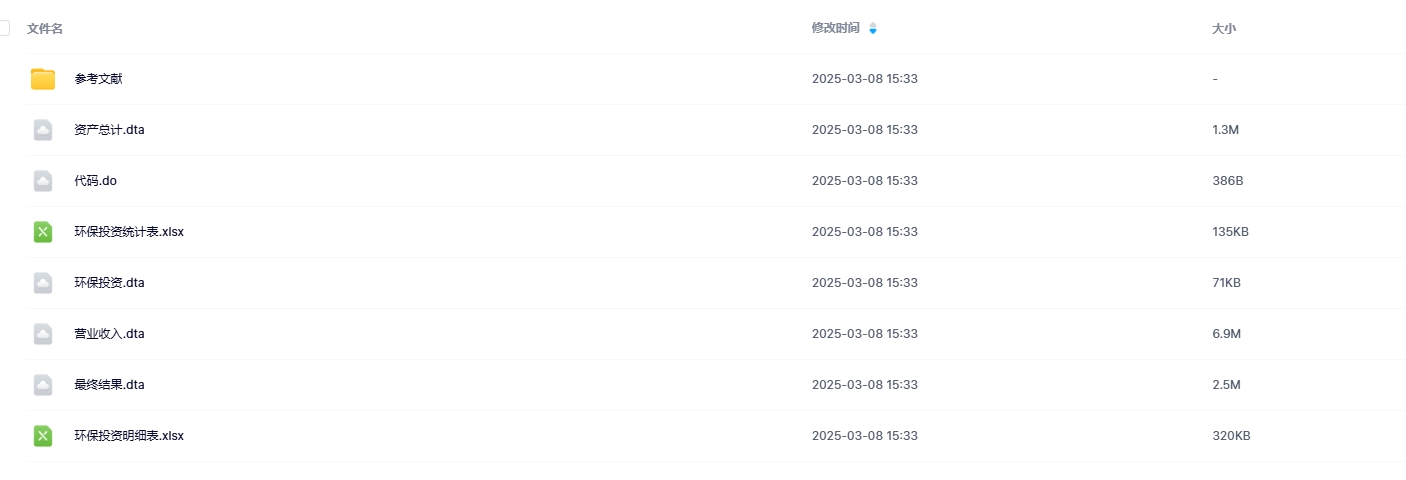The width and height of the screenshot is (1406, 480).
Task: Click the 参考文献 folder icon
Action: (42, 79)
